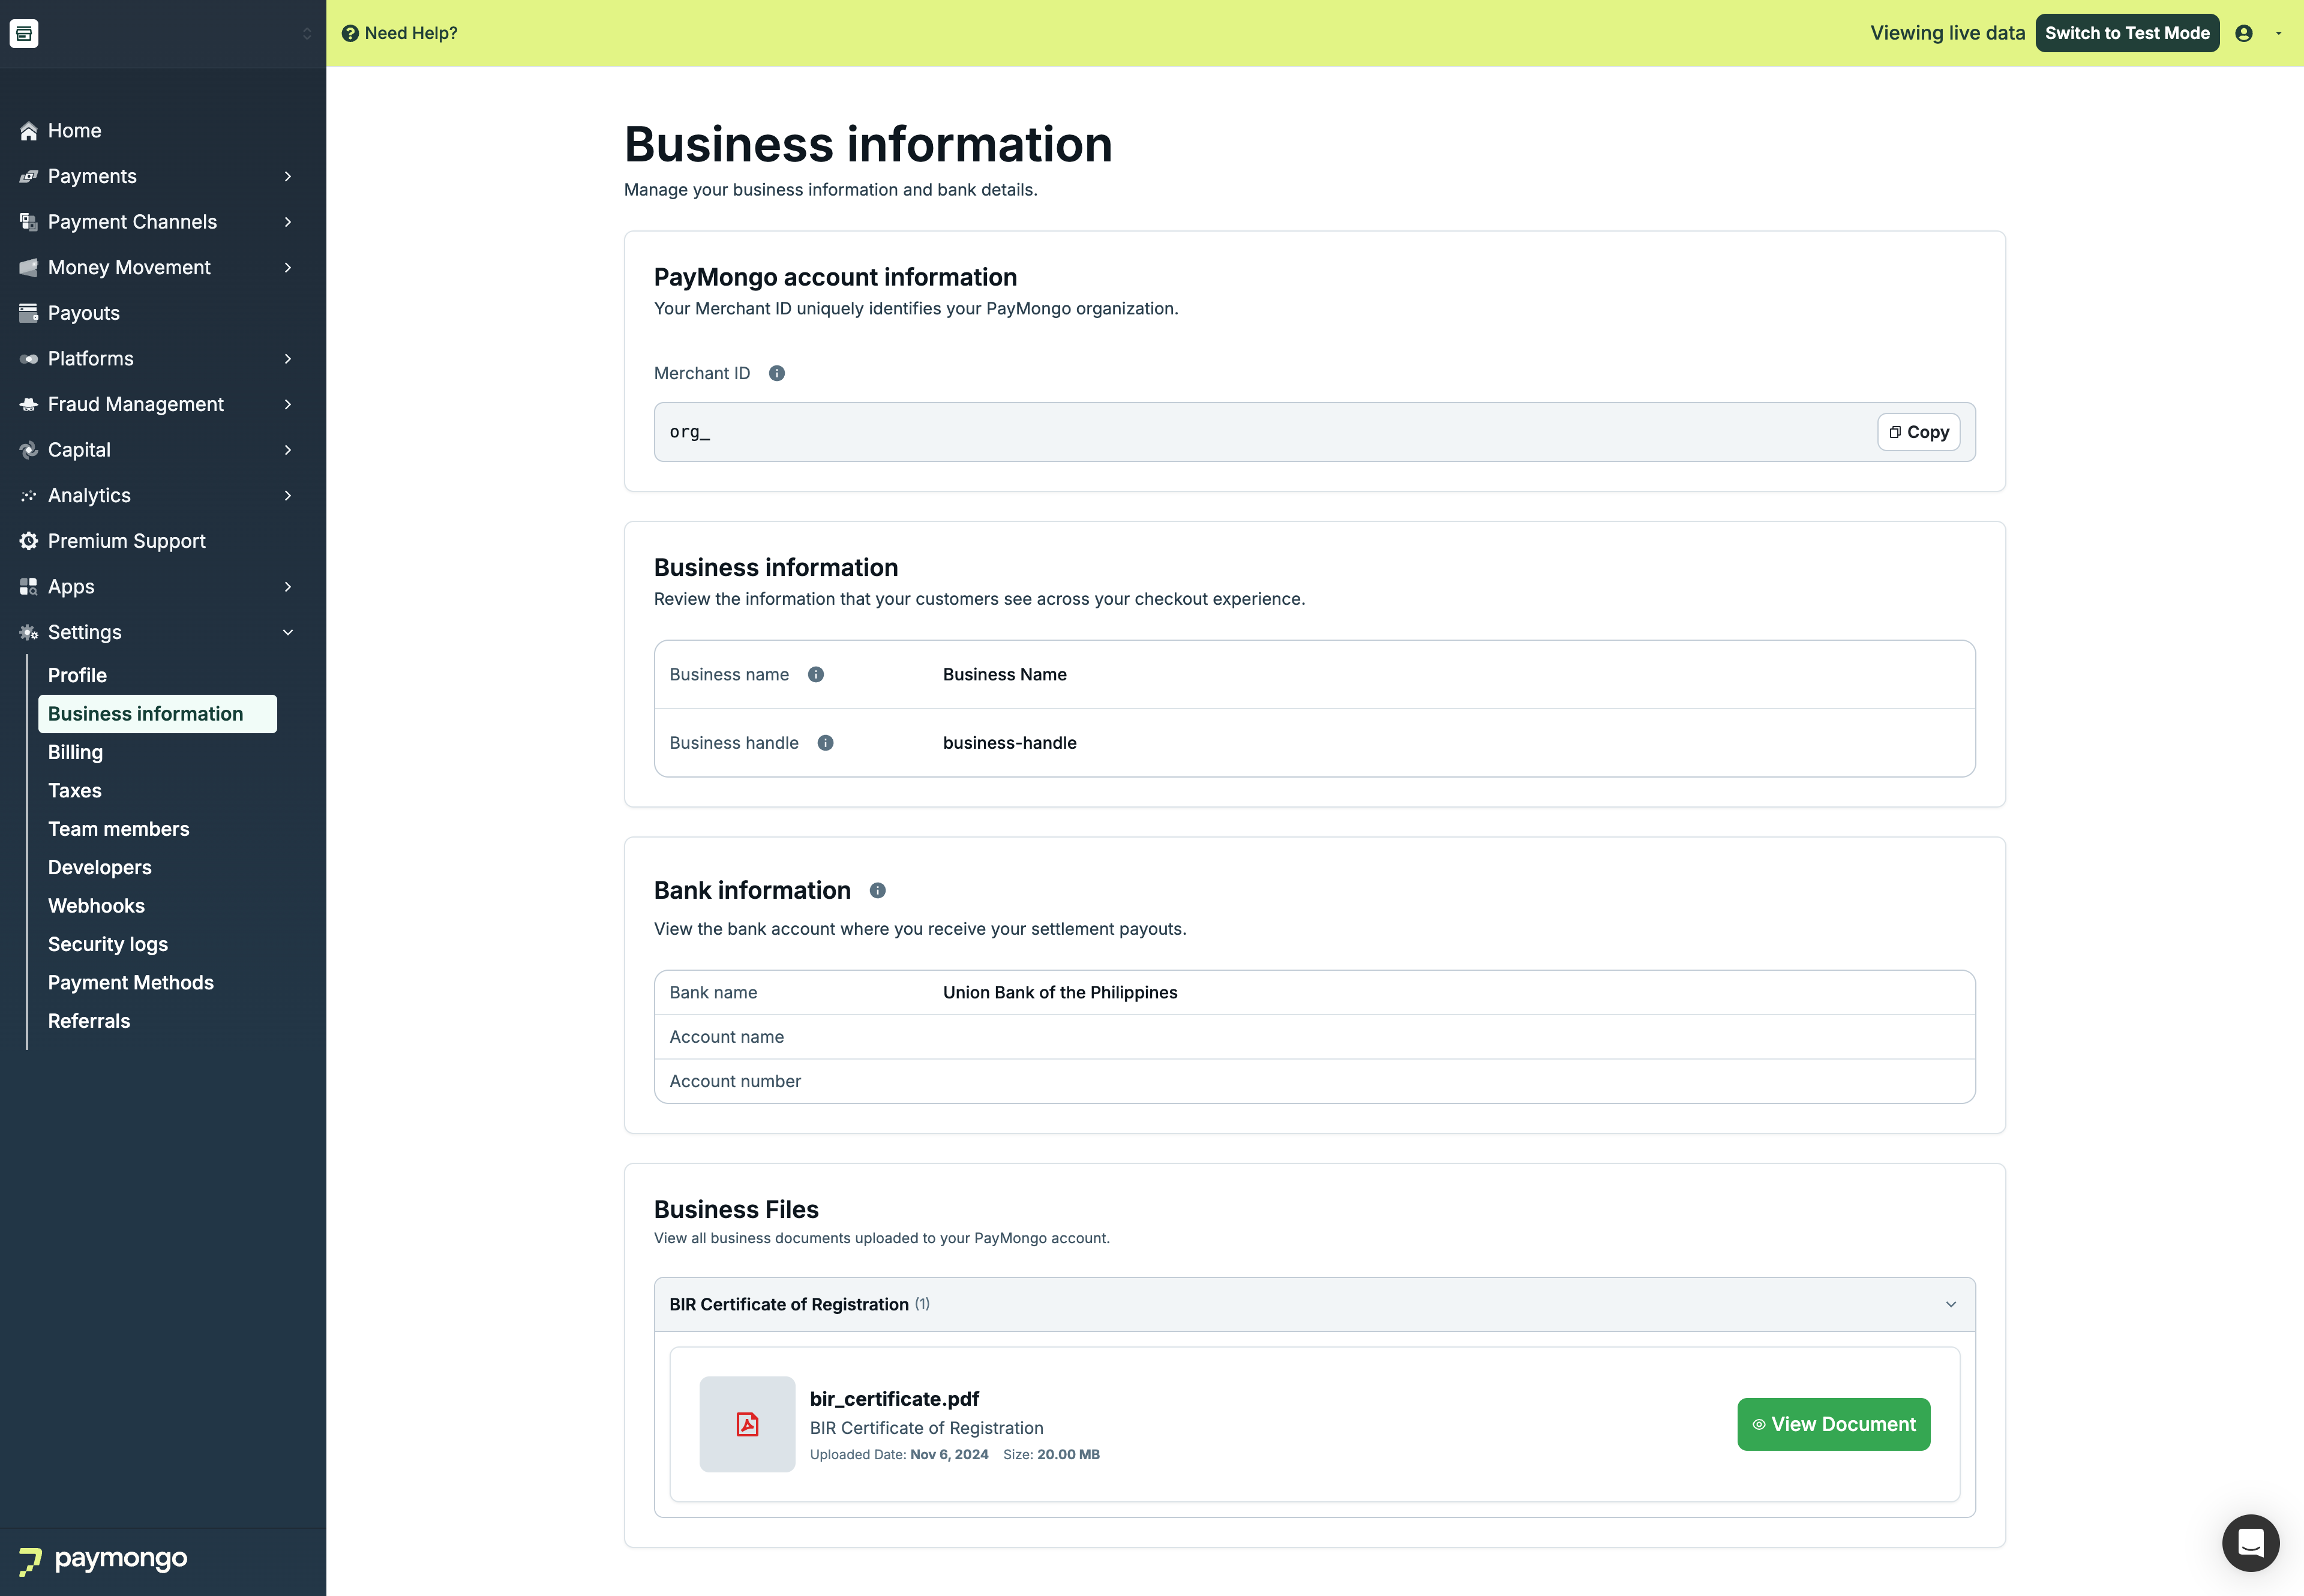
Task: Click the account avatar icon
Action: [x=2244, y=33]
